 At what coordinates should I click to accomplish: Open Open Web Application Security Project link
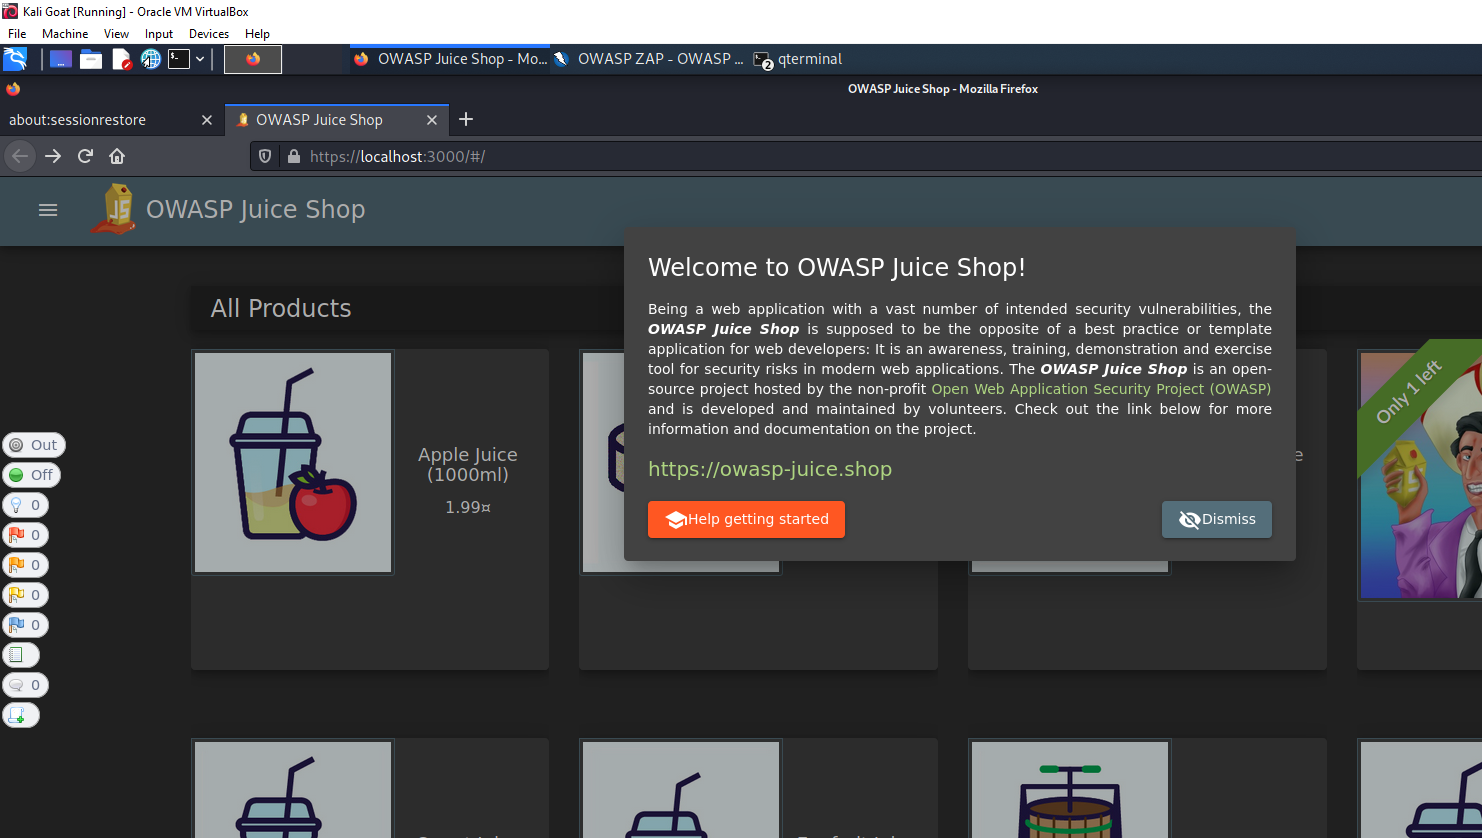(x=1101, y=389)
